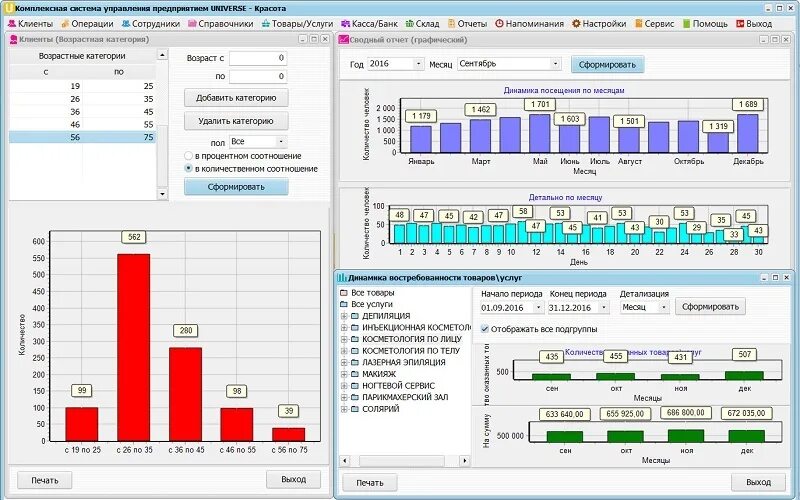Select в процентном соотношение radio option
The image size is (800, 500).
(188, 156)
